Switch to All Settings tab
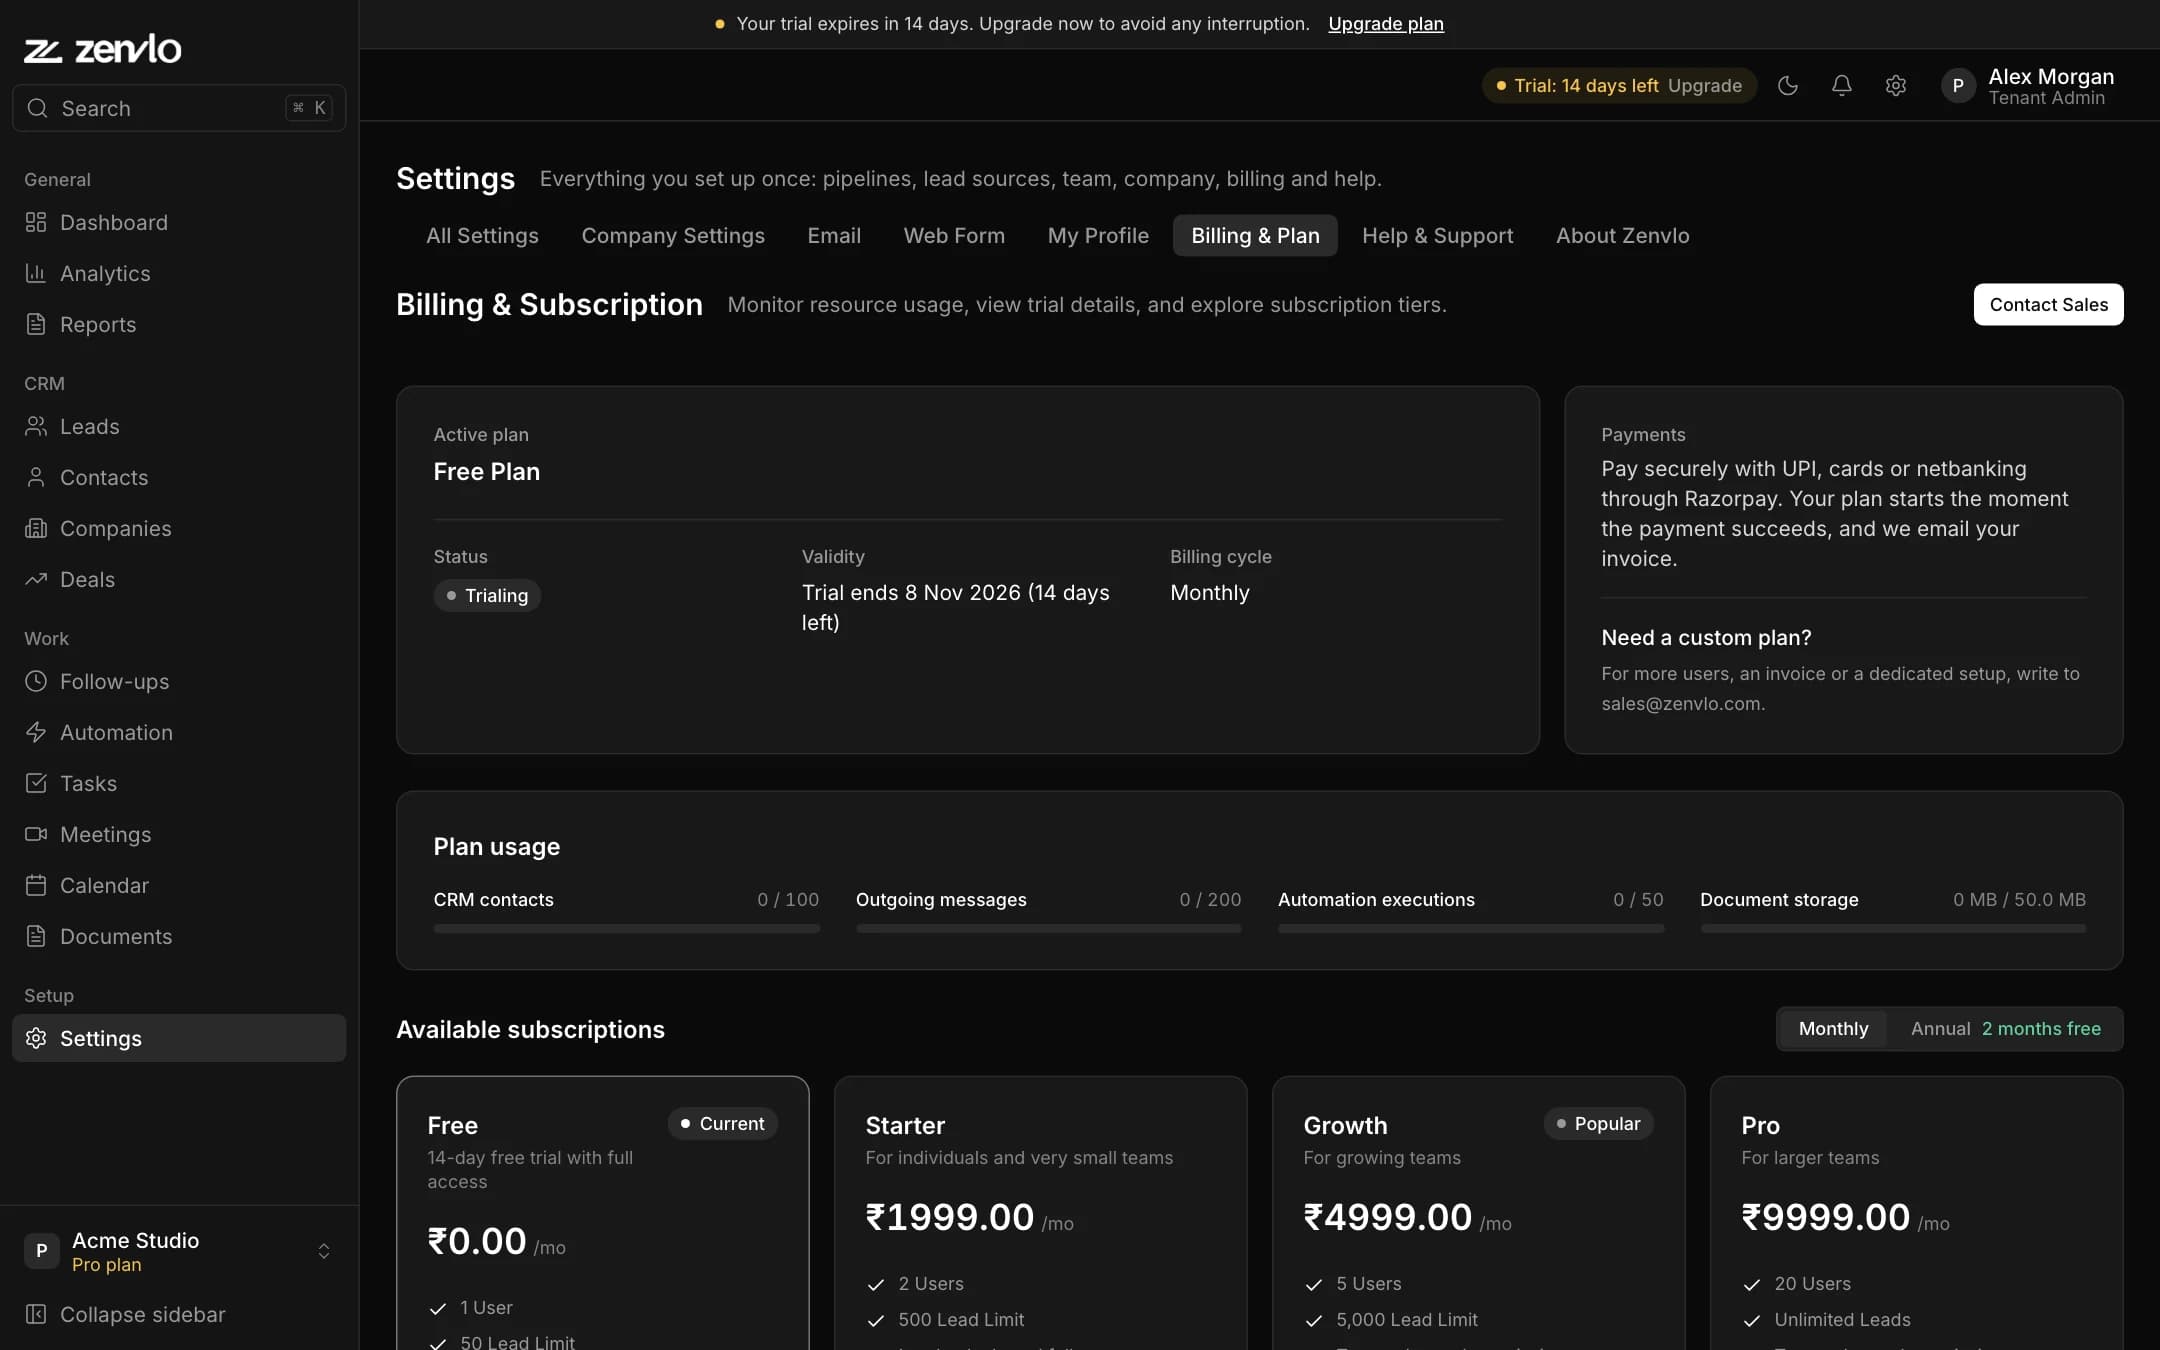 pyautogui.click(x=482, y=236)
